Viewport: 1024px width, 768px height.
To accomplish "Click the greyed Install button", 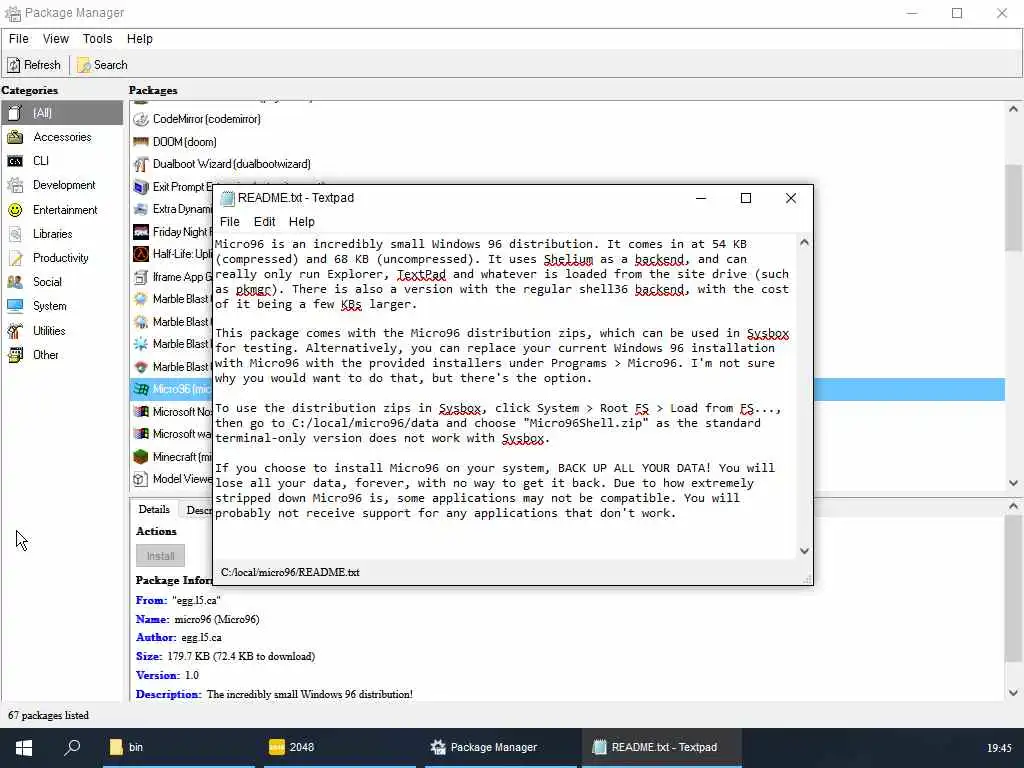I will [x=161, y=556].
